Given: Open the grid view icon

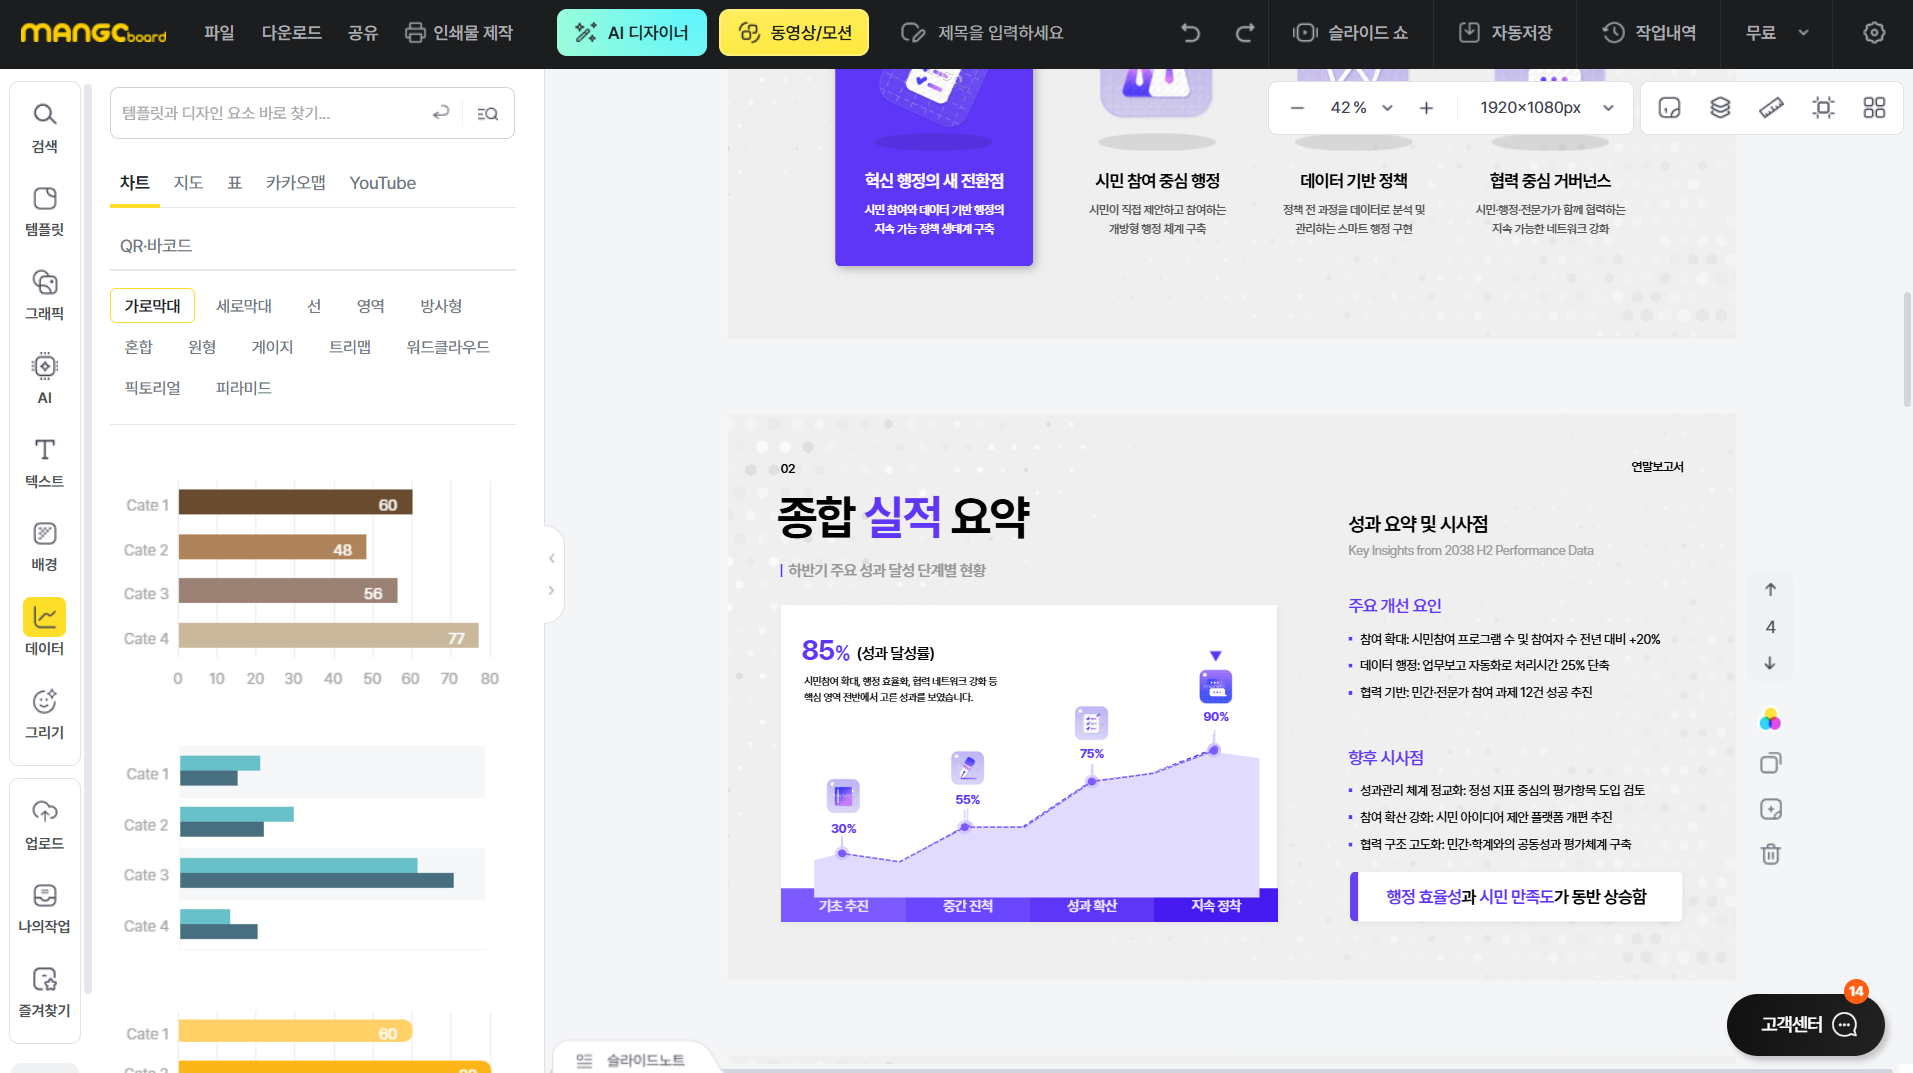Looking at the screenshot, I should click(x=1874, y=108).
